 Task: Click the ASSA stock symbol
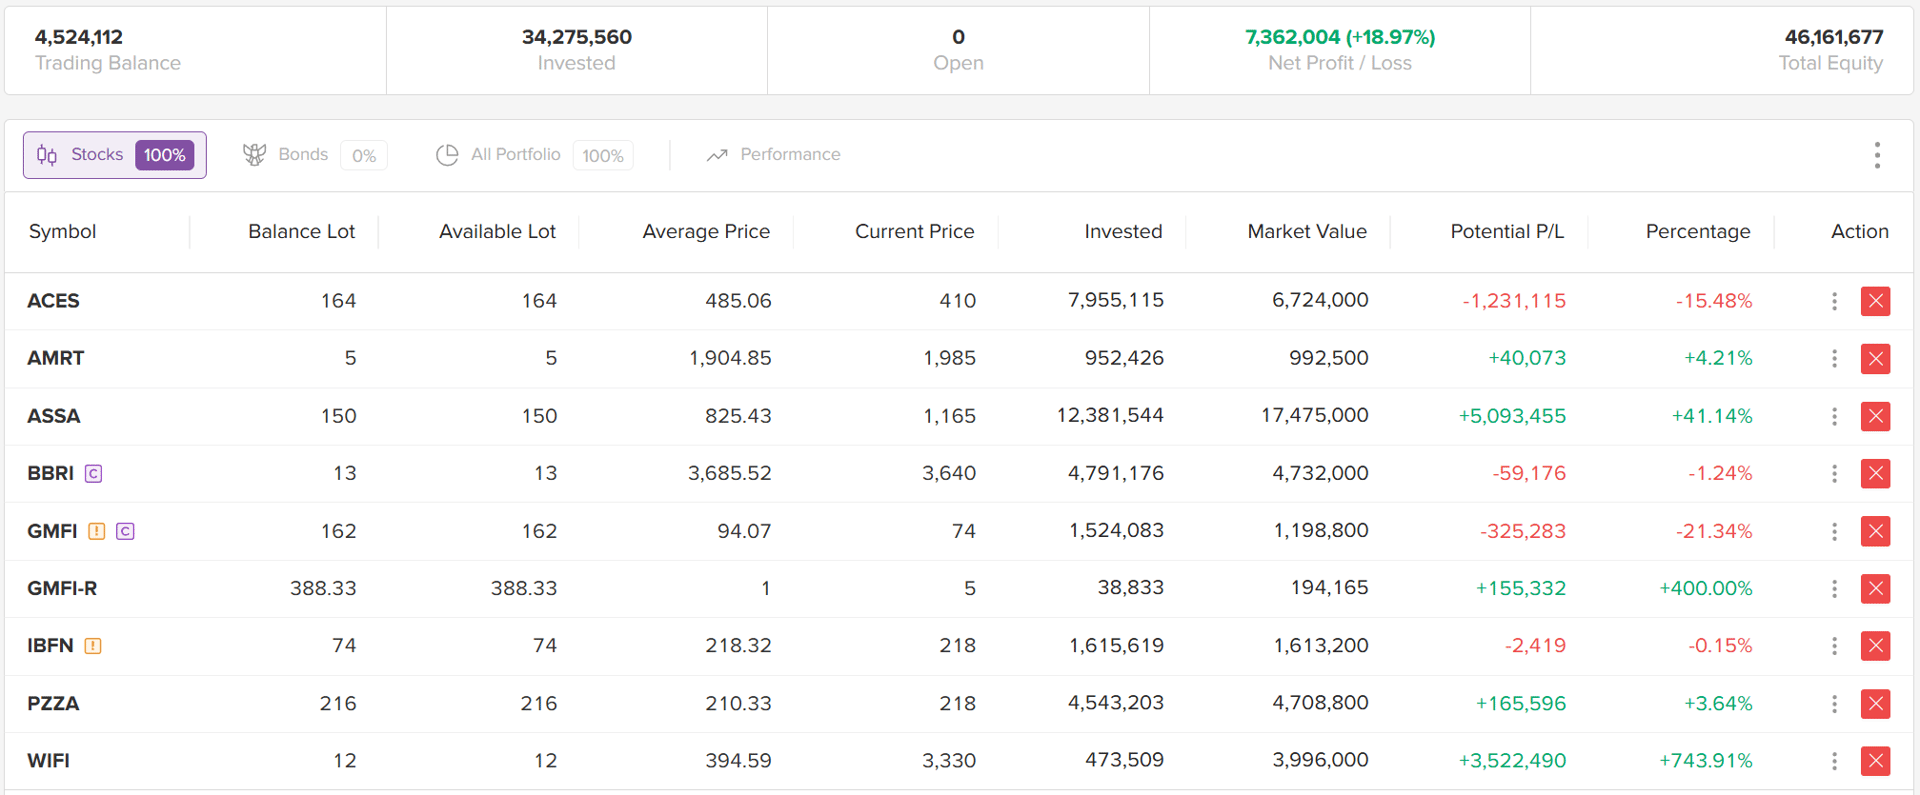tap(54, 416)
